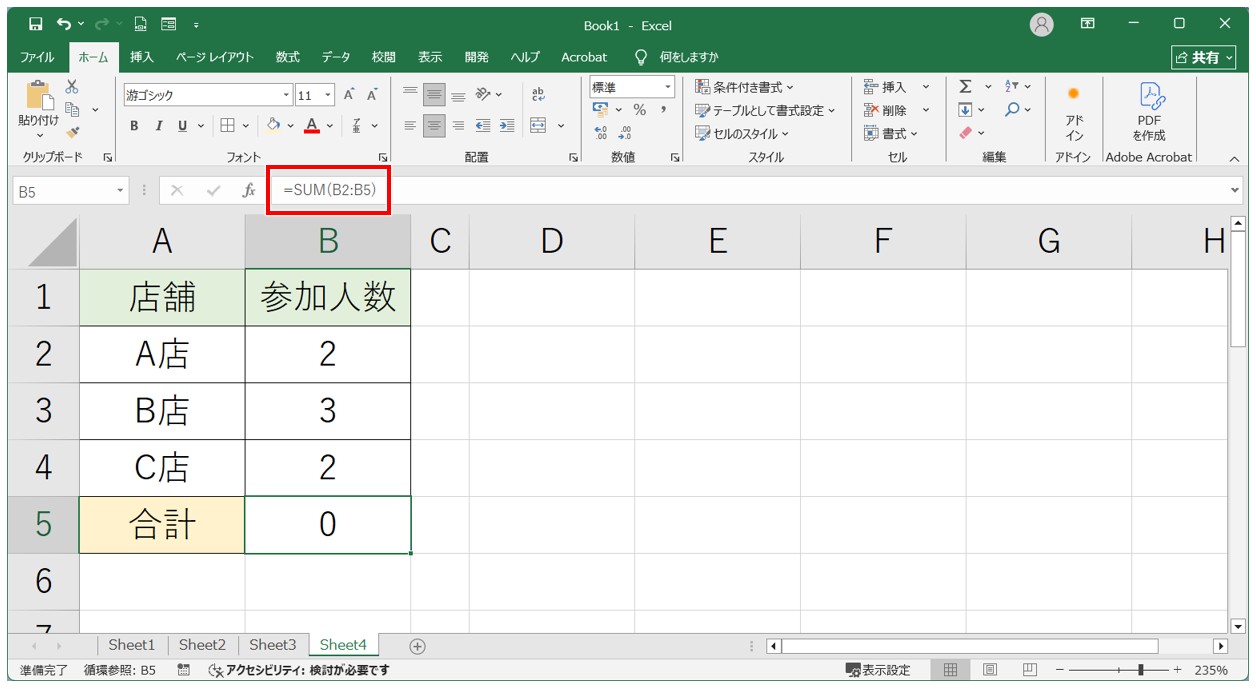Image resolution: width=1256 pixels, height=689 pixels.
Task: Decrease font size with small A icon
Action: 372,95
